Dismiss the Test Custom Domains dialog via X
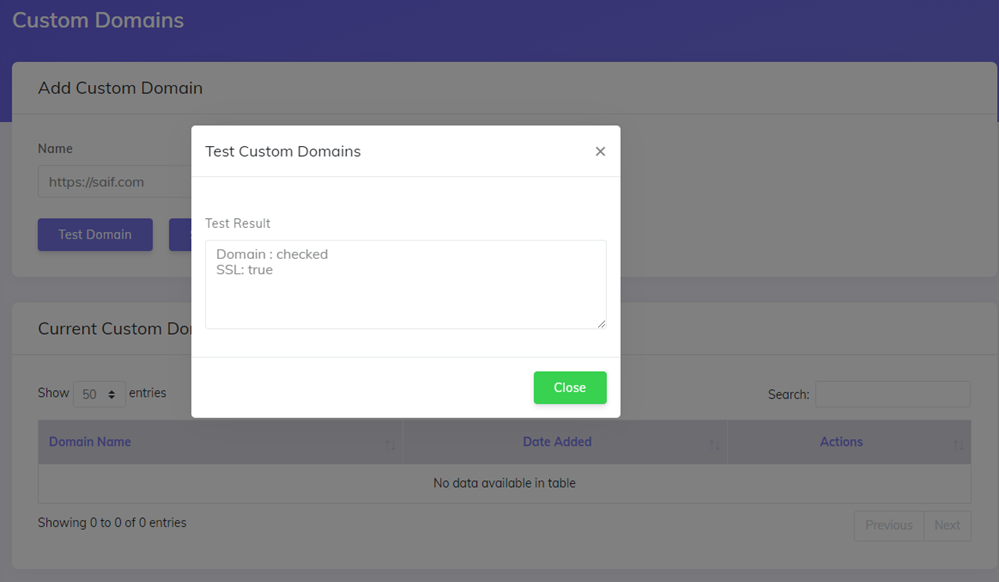The height and width of the screenshot is (582, 1000). [600, 151]
